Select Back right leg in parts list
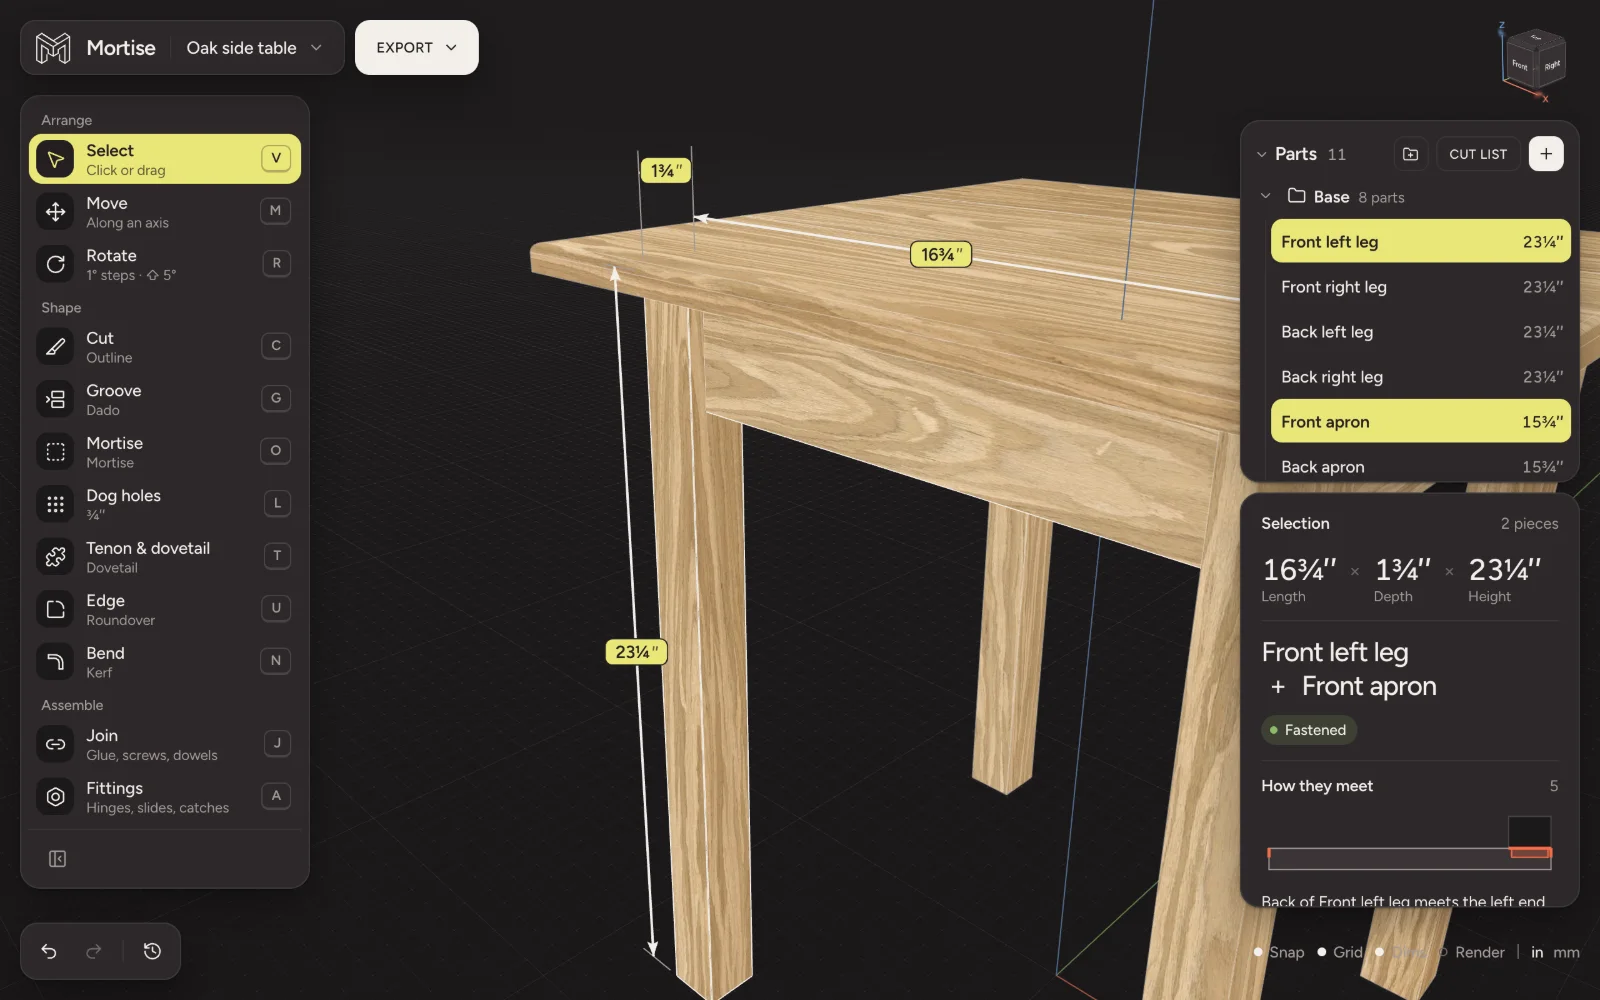The width and height of the screenshot is (1600, 1000). coord(1421,377)
